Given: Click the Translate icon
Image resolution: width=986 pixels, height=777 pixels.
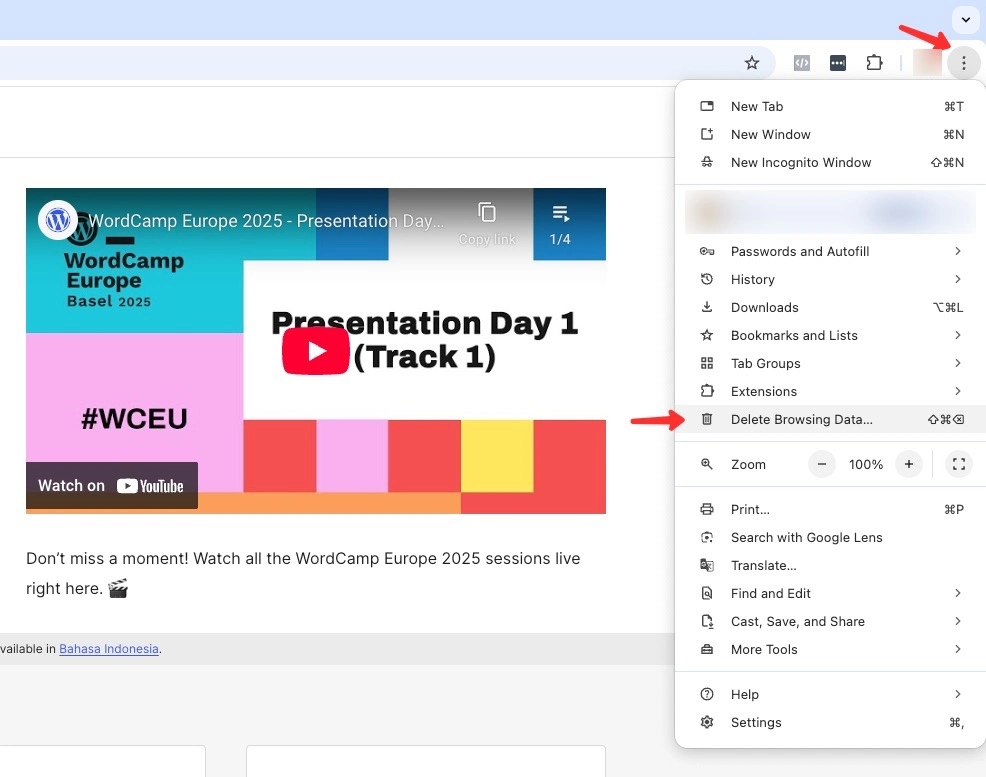Looking at the screenshot, I should [x=707, y=565].
